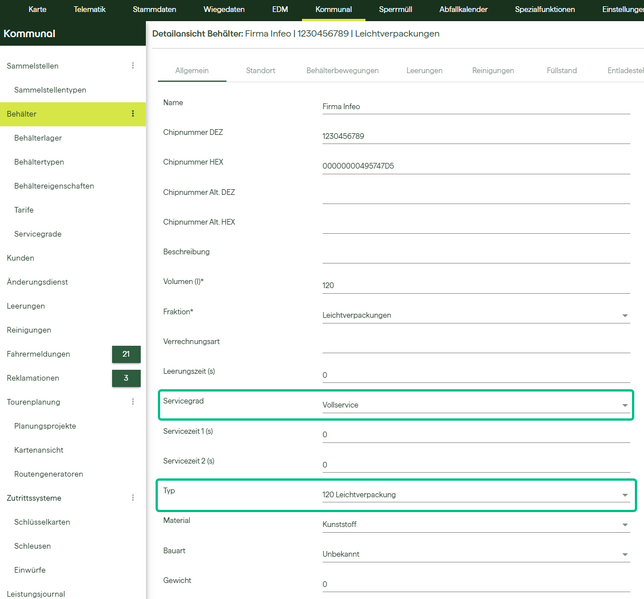The height and width of the screenshot is (599, 644).
Task: Switch to the Standort tab
Action: [x=260, y=71]
